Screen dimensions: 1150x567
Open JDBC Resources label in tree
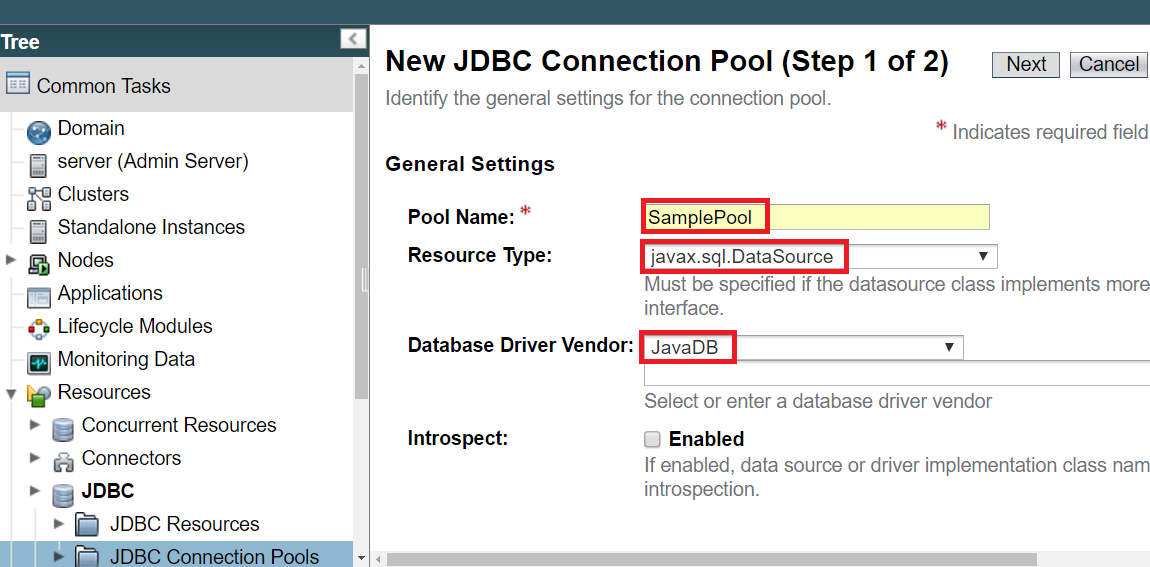[185, 524]
